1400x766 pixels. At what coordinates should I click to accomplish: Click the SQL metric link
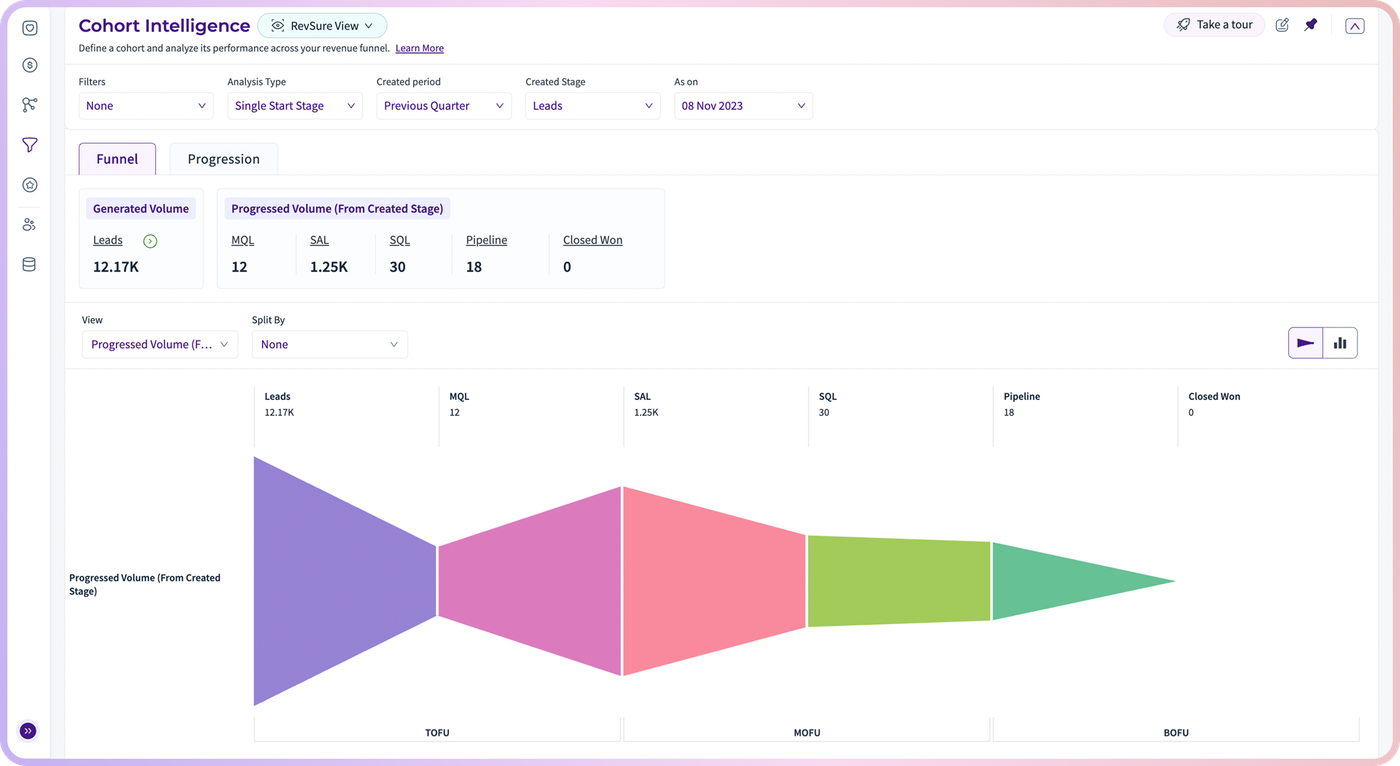click(400, 240)
